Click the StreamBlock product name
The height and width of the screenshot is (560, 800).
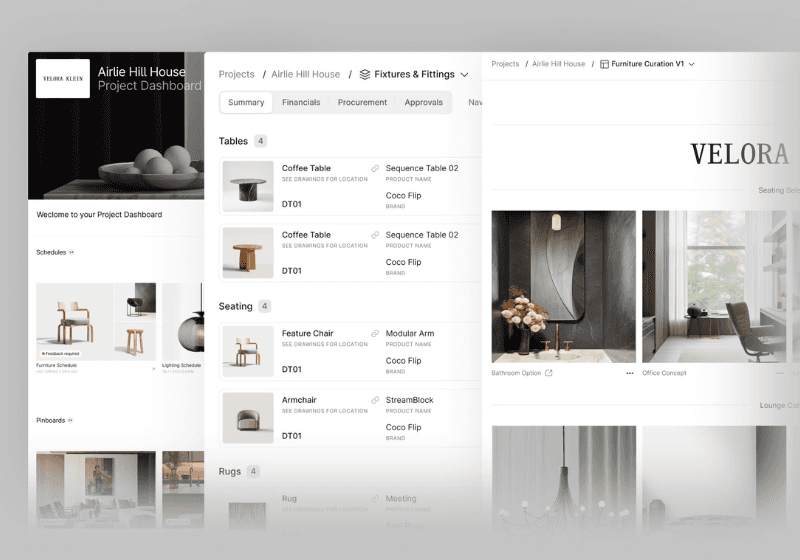coord(410,400)
